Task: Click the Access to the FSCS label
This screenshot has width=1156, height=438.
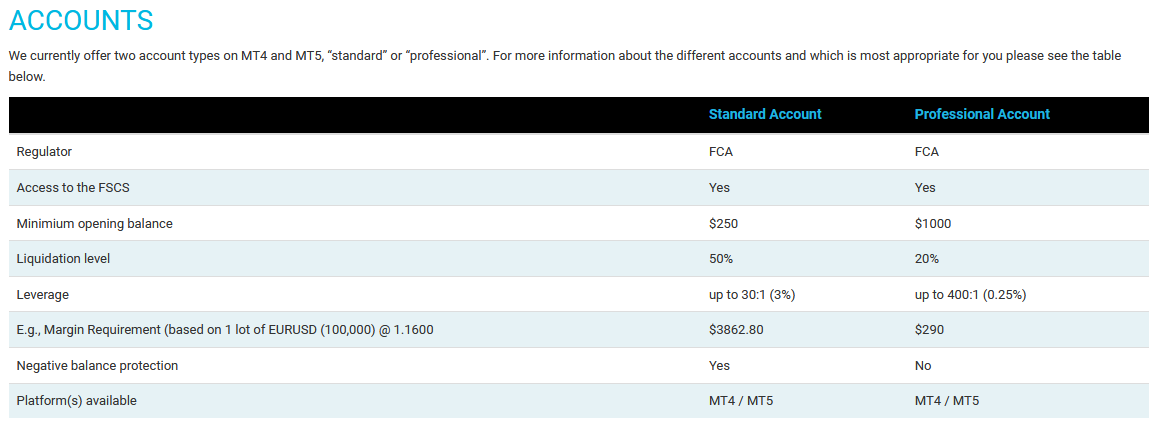Action: 73,187
